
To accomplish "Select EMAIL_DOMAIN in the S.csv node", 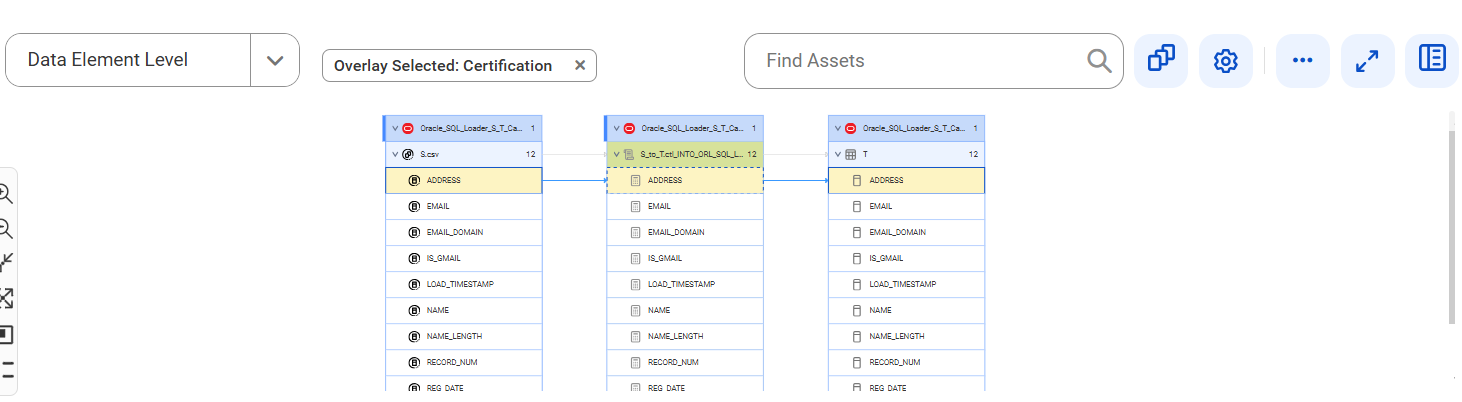I will click(x=464, y=232).
